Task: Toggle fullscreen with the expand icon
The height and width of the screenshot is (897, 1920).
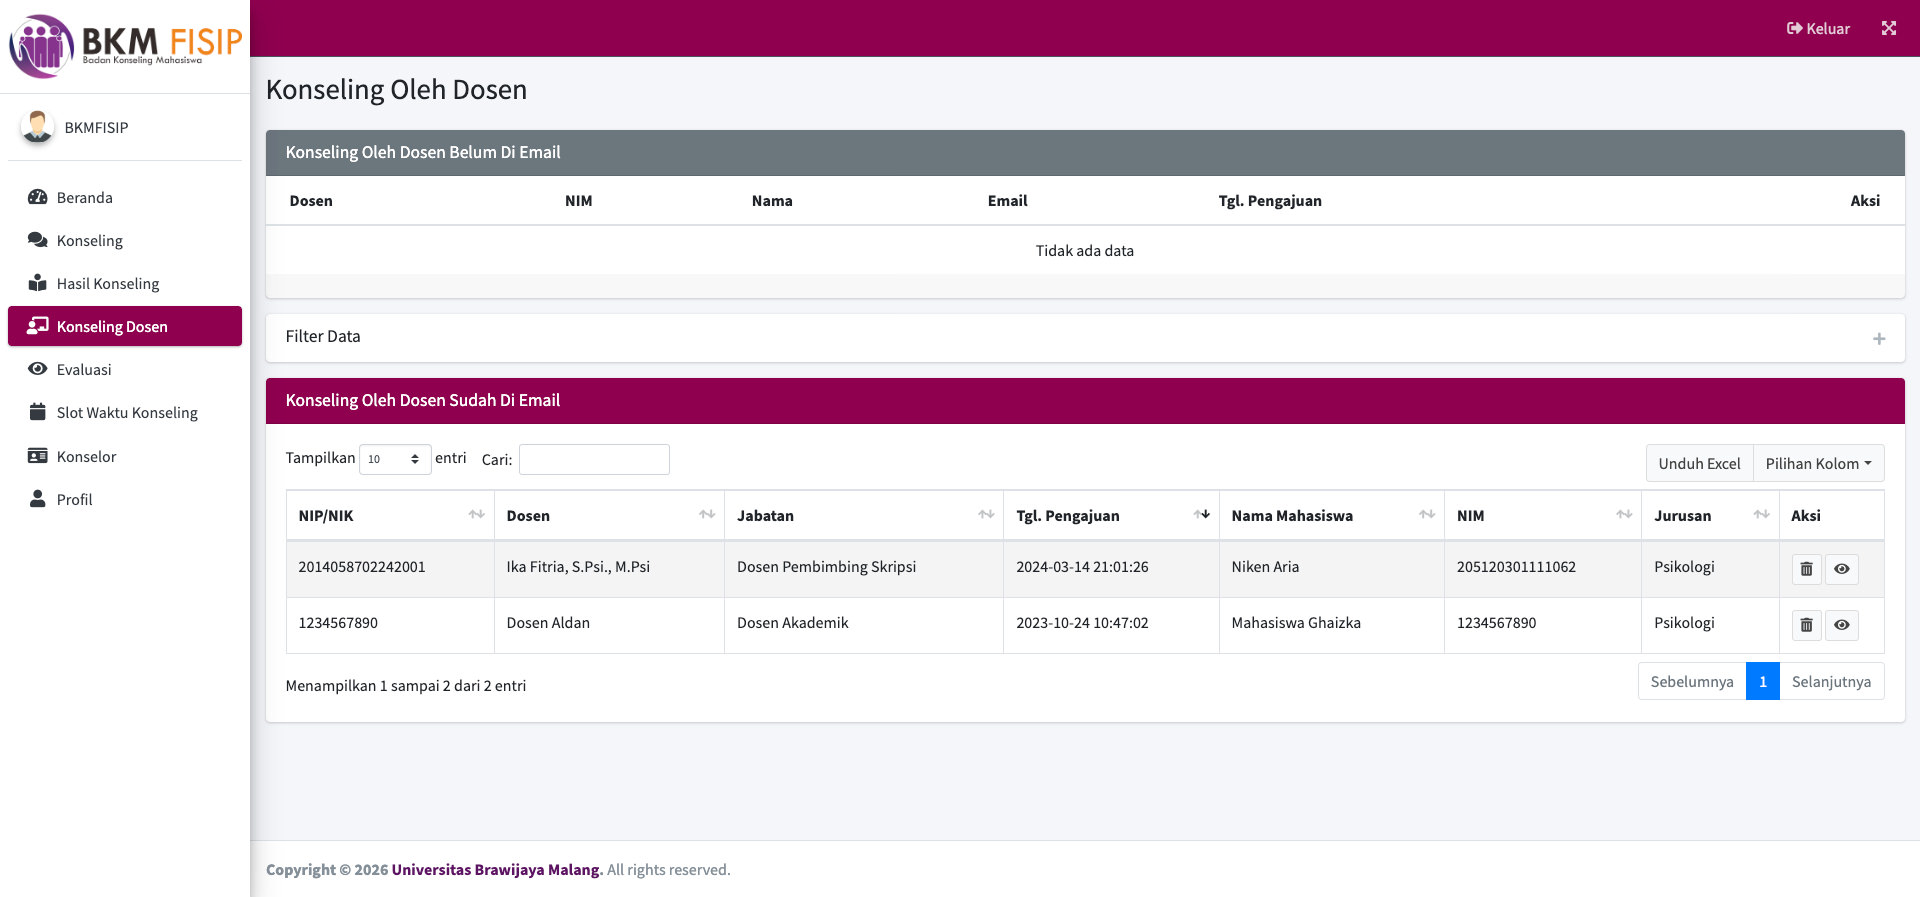Action: (1888, 28)
